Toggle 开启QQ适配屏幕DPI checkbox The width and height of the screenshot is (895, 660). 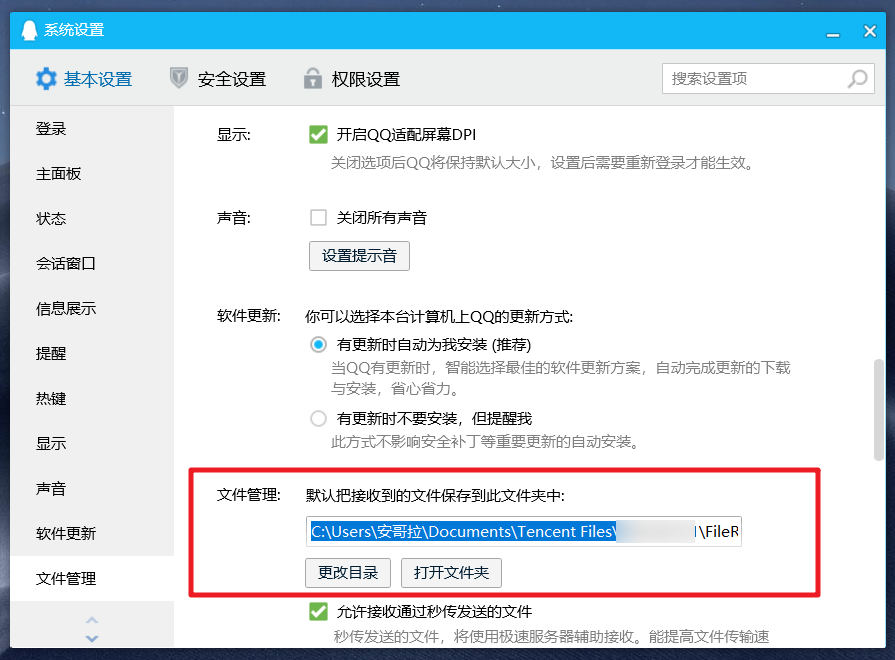pos(319,135)
